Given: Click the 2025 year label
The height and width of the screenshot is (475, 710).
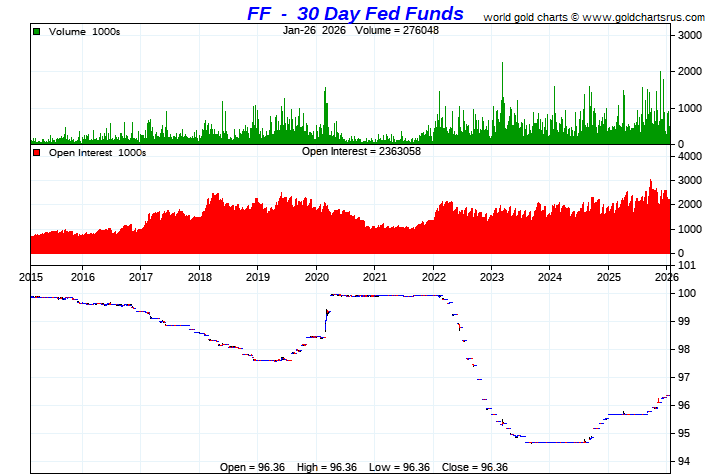Looking at the screenshot, I should (609, 277).
